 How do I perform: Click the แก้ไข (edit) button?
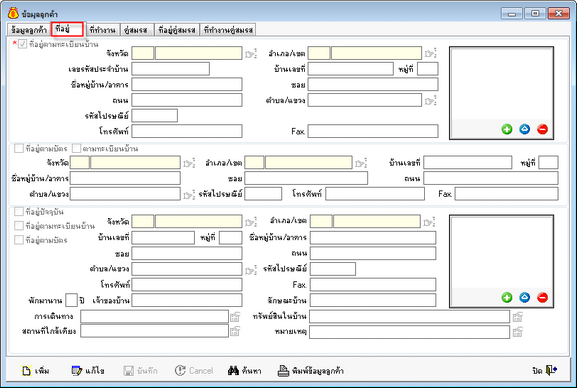(88, 371)
